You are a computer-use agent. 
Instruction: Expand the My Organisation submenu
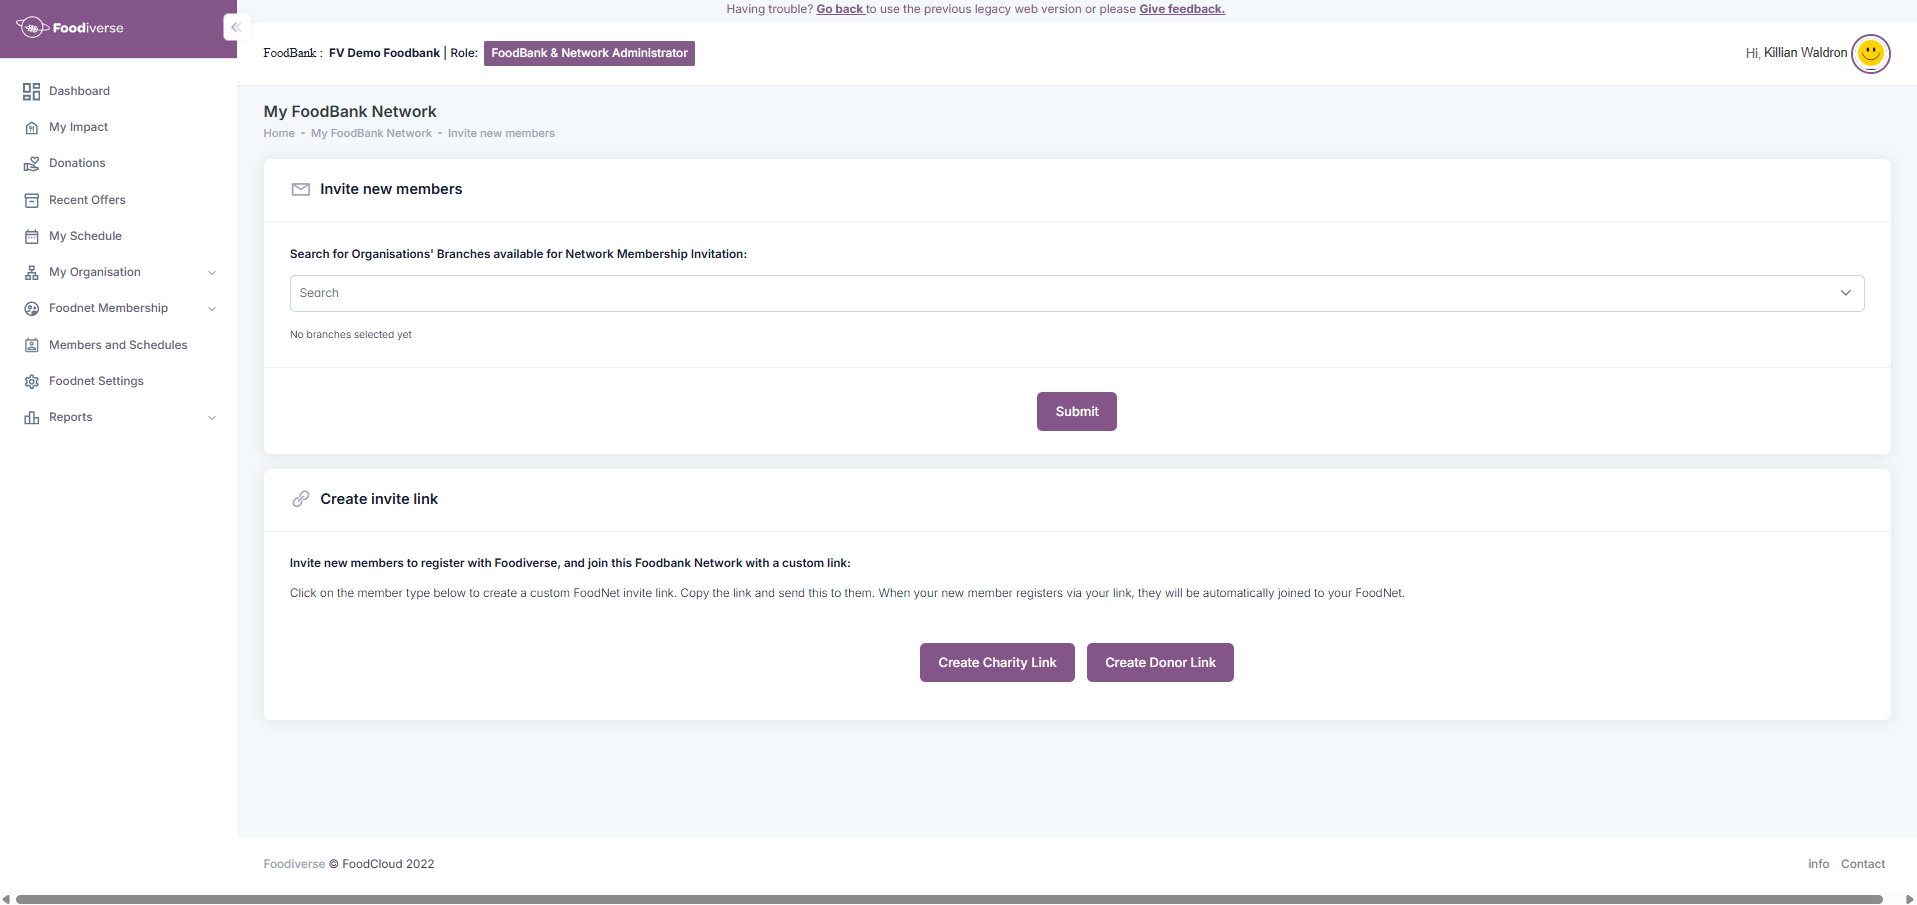coord(211,273)
